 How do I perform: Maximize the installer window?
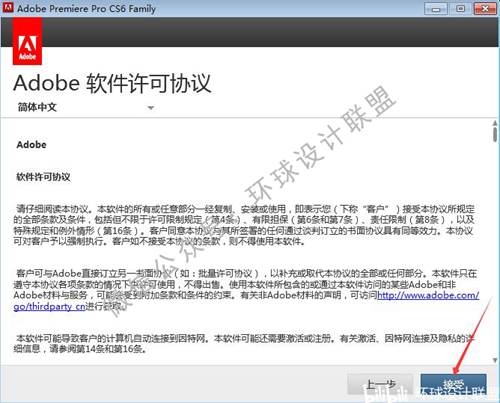tap(461, 8)
